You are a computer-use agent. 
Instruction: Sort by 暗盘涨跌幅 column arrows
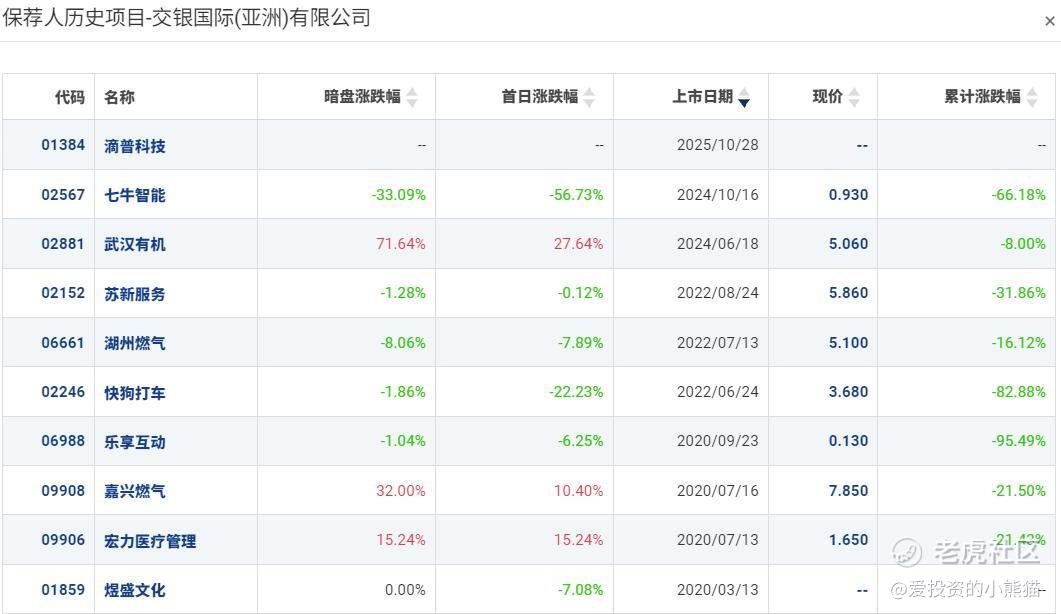tap(411, 97)
